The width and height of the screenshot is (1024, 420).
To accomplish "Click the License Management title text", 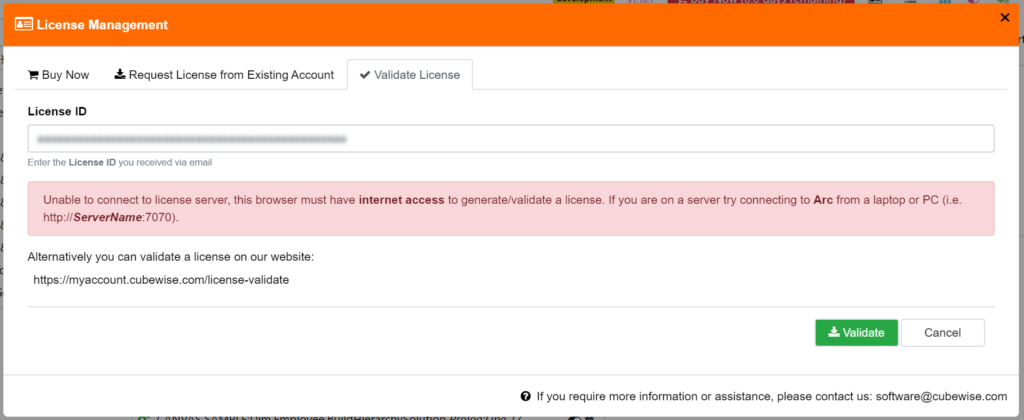I will (102, 24).
